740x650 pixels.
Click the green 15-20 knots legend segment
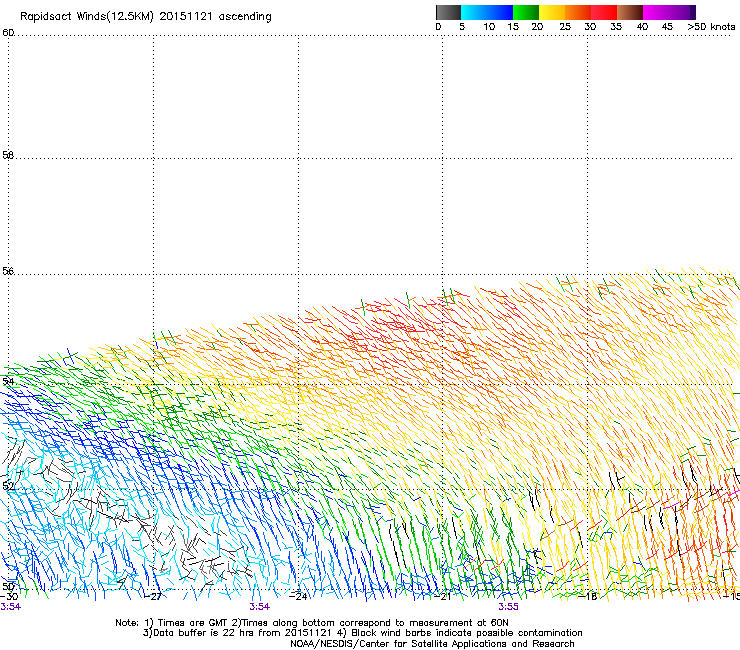click(526, 12)
